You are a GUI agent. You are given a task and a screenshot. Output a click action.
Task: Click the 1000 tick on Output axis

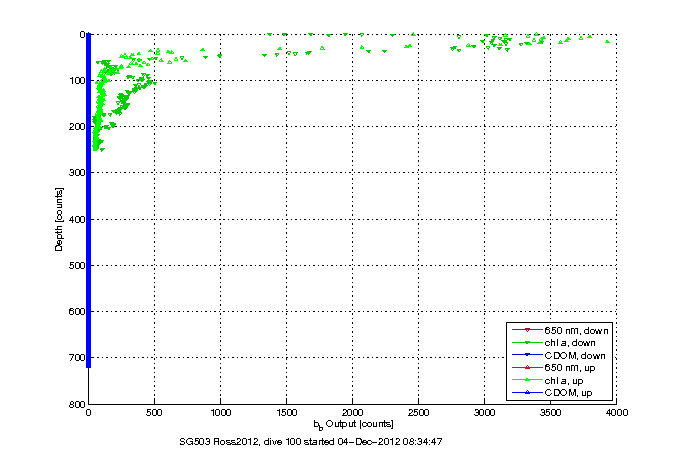tap(221, 413)
